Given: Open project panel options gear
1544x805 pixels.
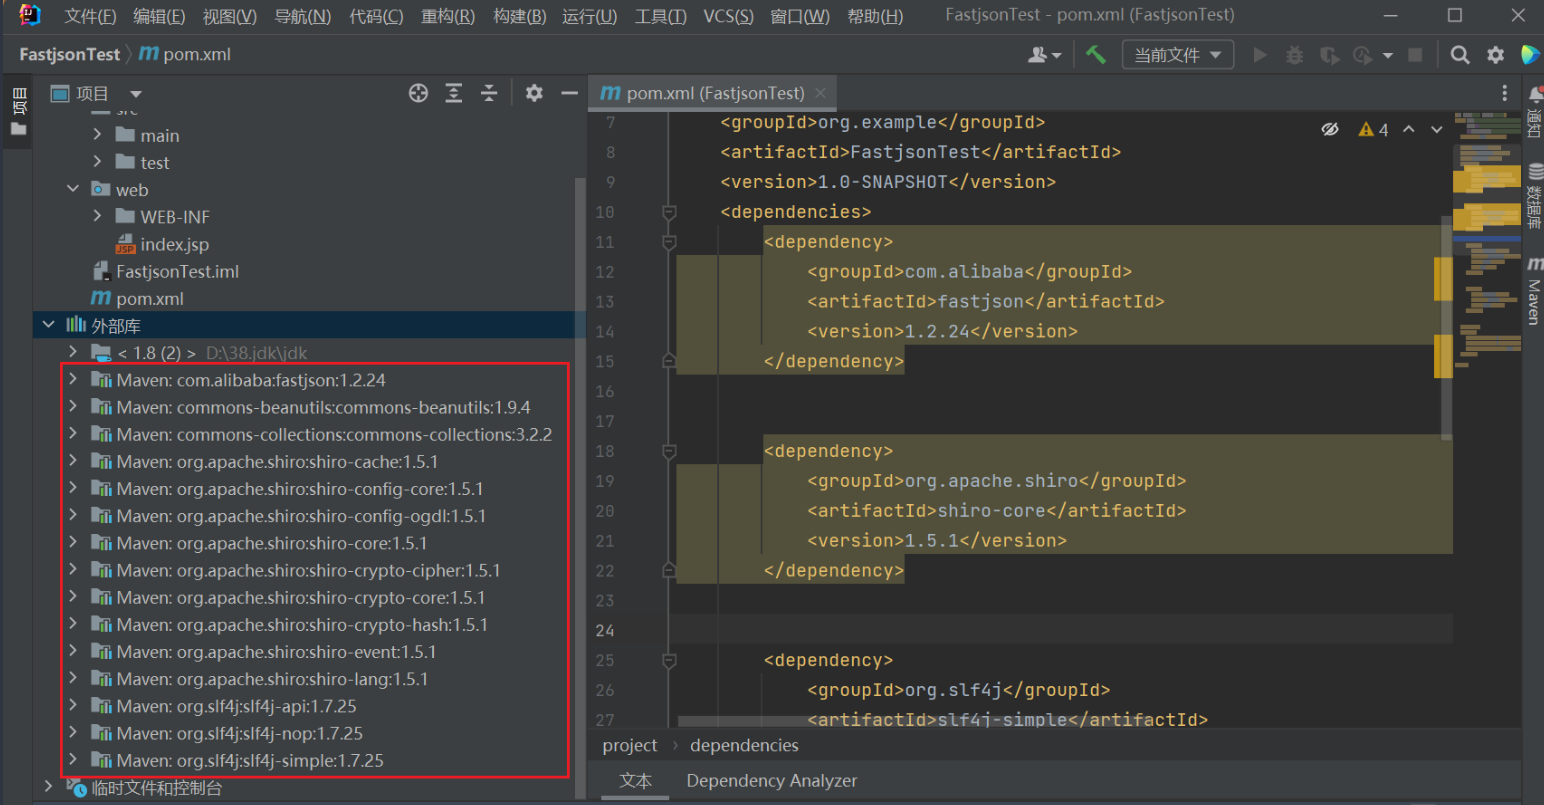Looking at the screenshot, I should coord(534,93).
